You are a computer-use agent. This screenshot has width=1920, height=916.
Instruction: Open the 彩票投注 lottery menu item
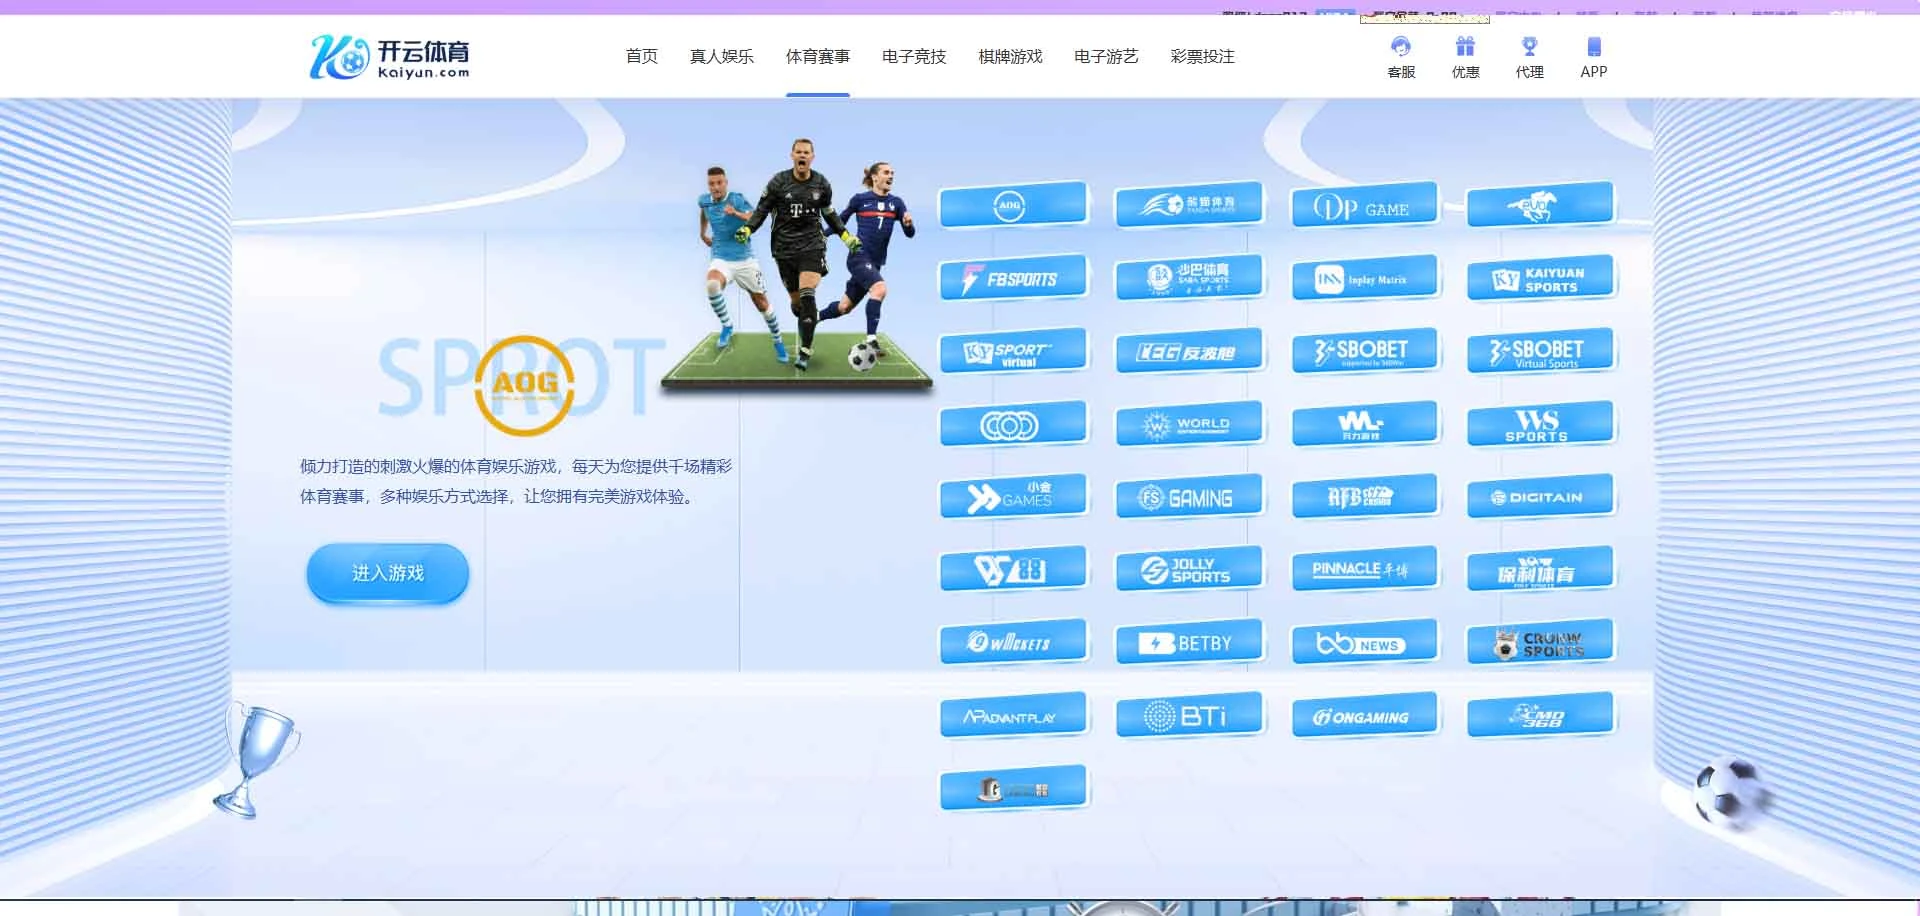tap(1202, 57)
